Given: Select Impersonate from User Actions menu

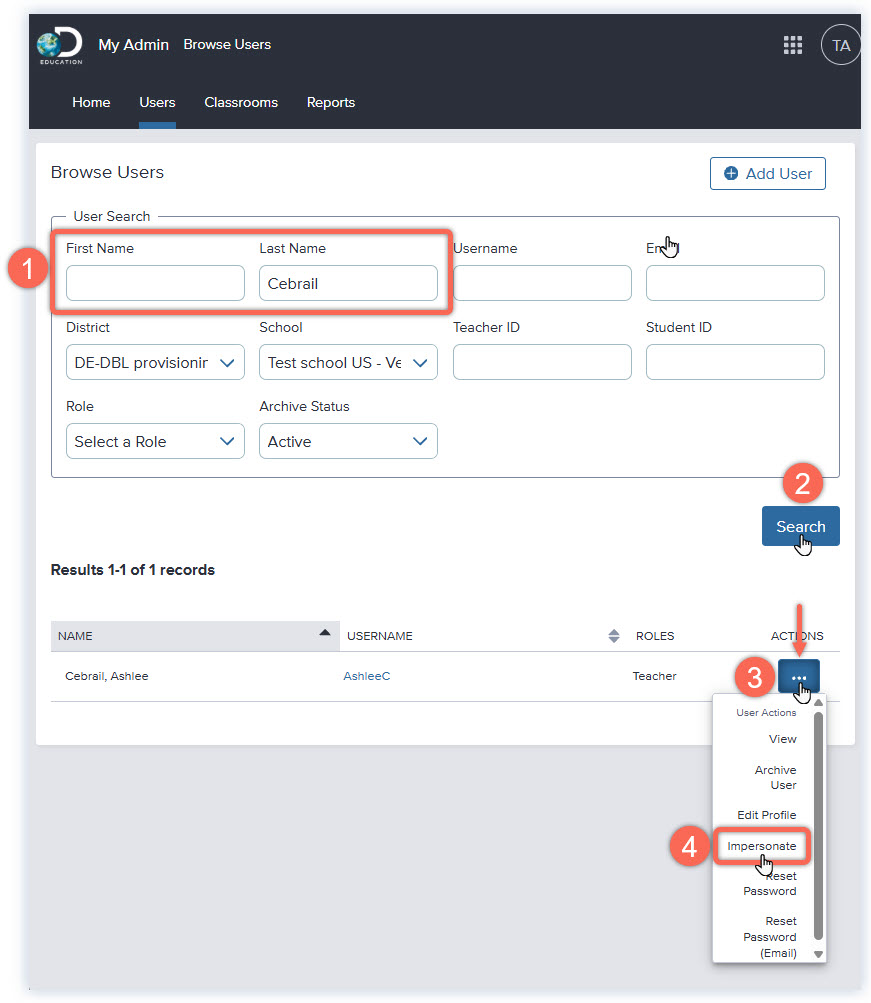Looking at the screenshot, I should (x=762, y=846).
